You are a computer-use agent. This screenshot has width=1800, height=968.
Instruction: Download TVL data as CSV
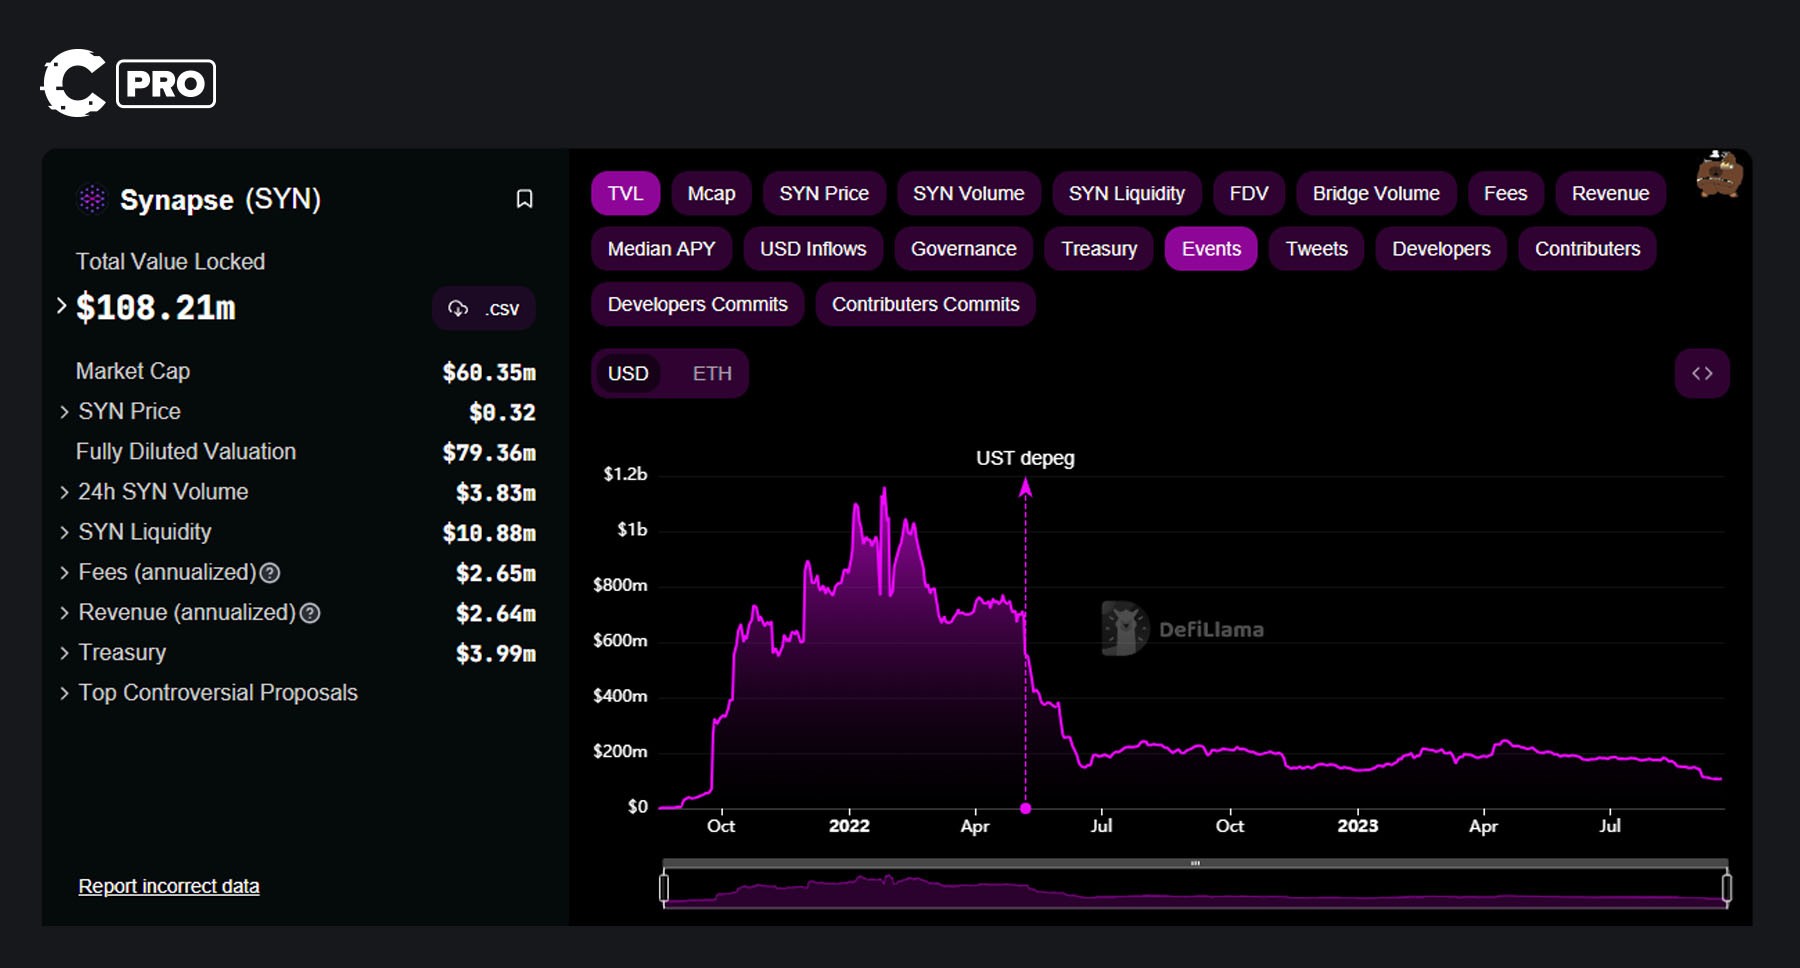[x=483, y=308]
